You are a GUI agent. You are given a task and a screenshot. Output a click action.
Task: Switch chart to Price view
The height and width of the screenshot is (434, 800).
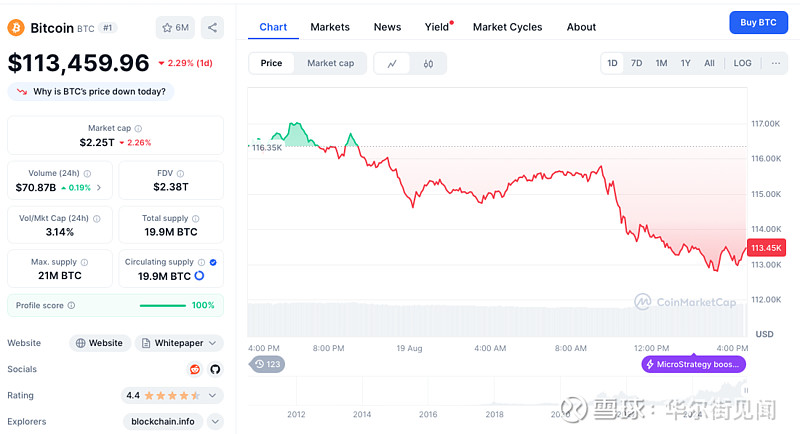(271, 63)
